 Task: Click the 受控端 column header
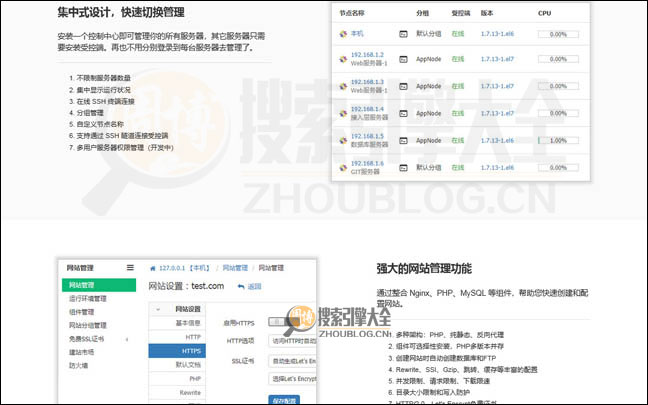coord(461,13)
